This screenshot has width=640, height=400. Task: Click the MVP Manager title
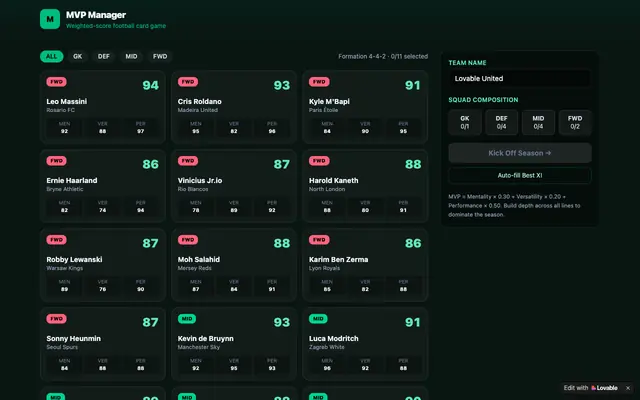point(96,15)
